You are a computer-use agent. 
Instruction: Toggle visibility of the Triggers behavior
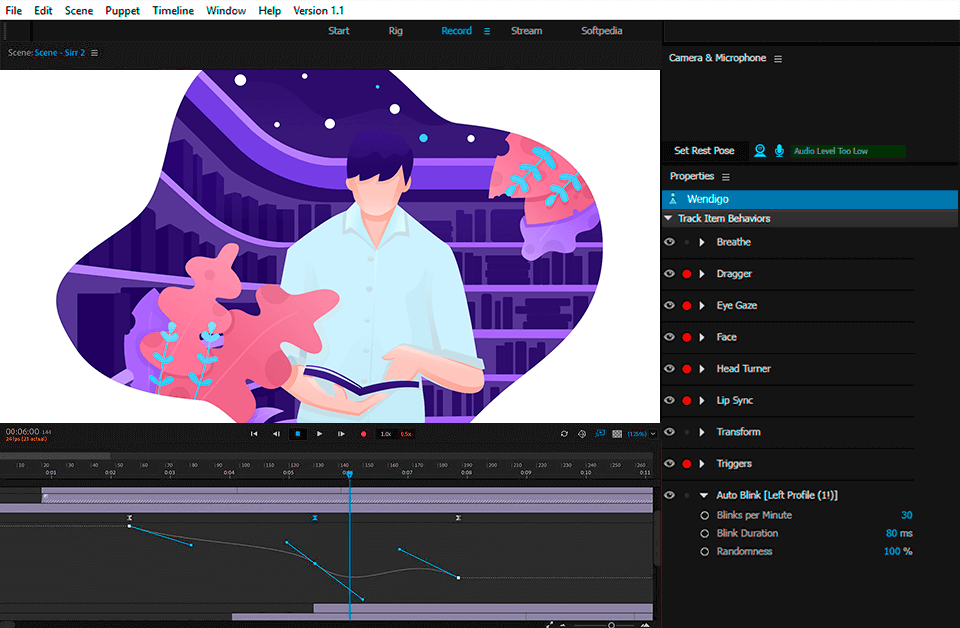tap(669, 463)
